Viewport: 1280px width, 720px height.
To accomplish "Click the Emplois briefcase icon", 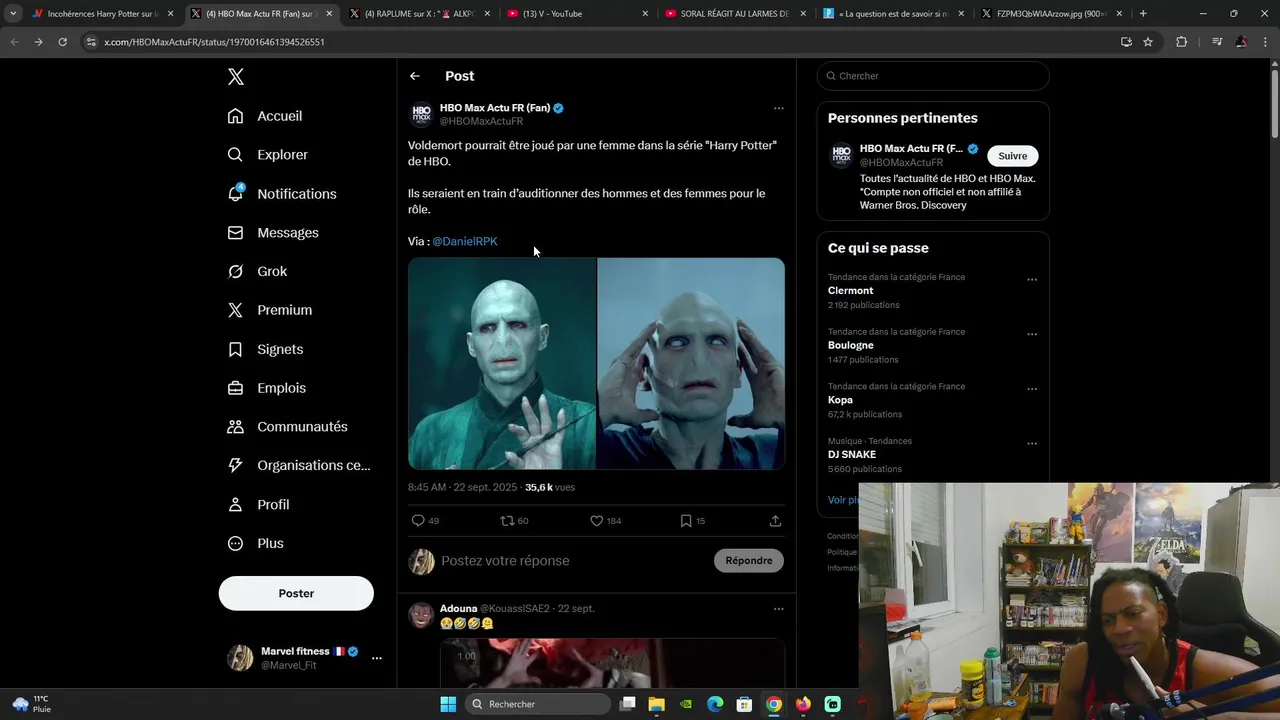I will [x=235, y=388].
